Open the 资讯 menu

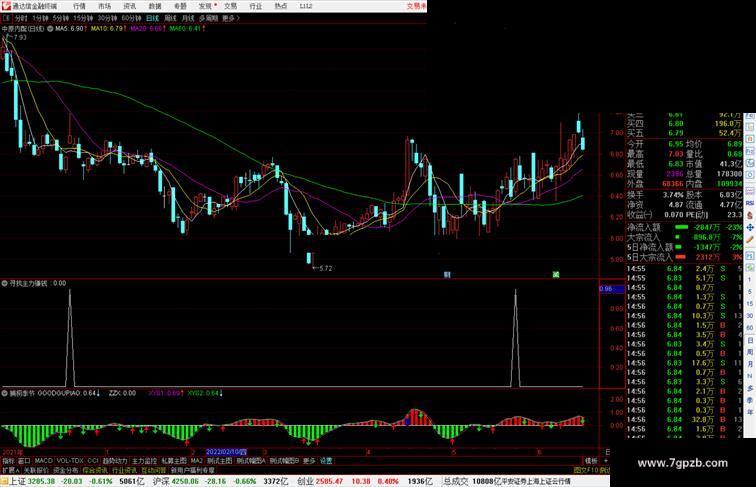tap(130, 6)
